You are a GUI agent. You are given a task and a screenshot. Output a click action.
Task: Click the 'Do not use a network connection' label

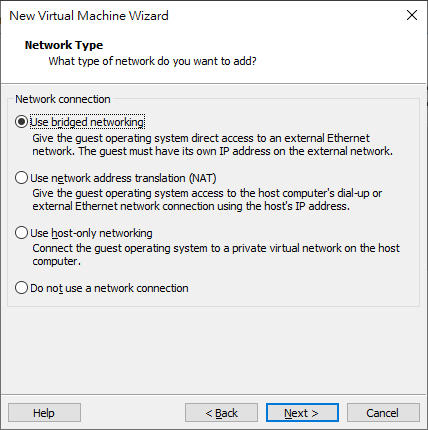(109, 288)
